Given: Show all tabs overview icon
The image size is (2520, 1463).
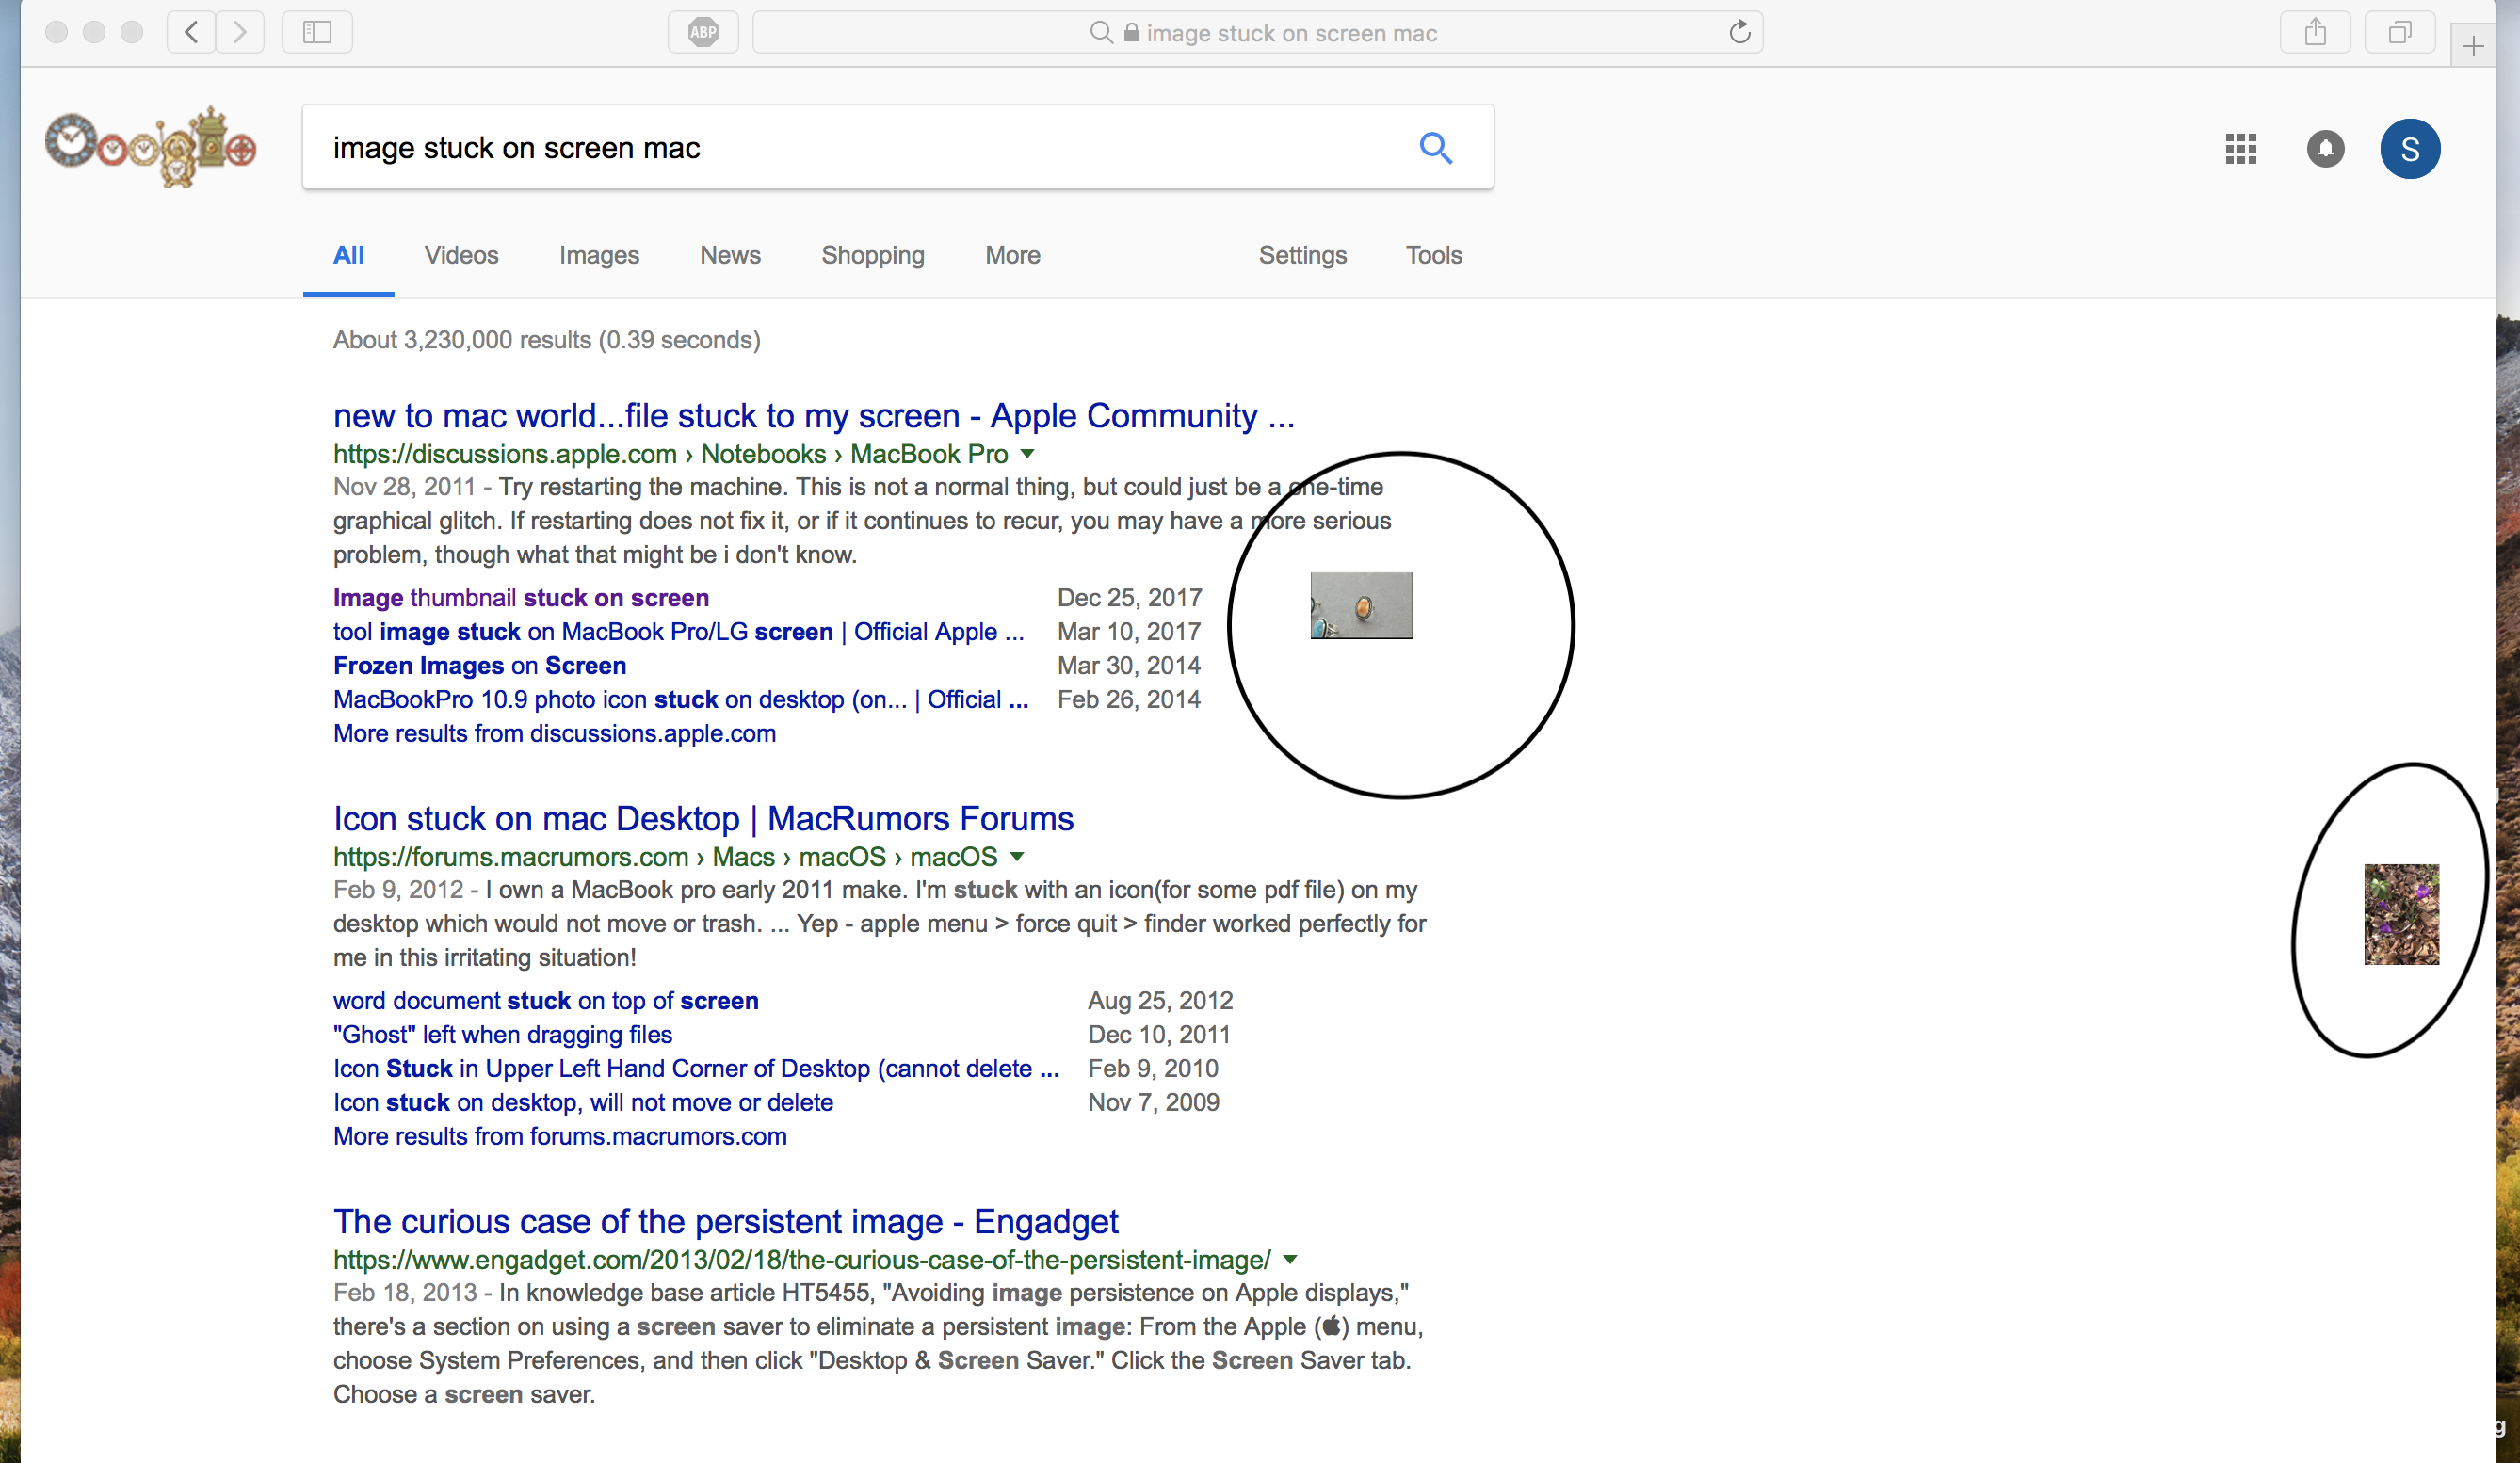Looking at the screenshot, I should 2399,32.
